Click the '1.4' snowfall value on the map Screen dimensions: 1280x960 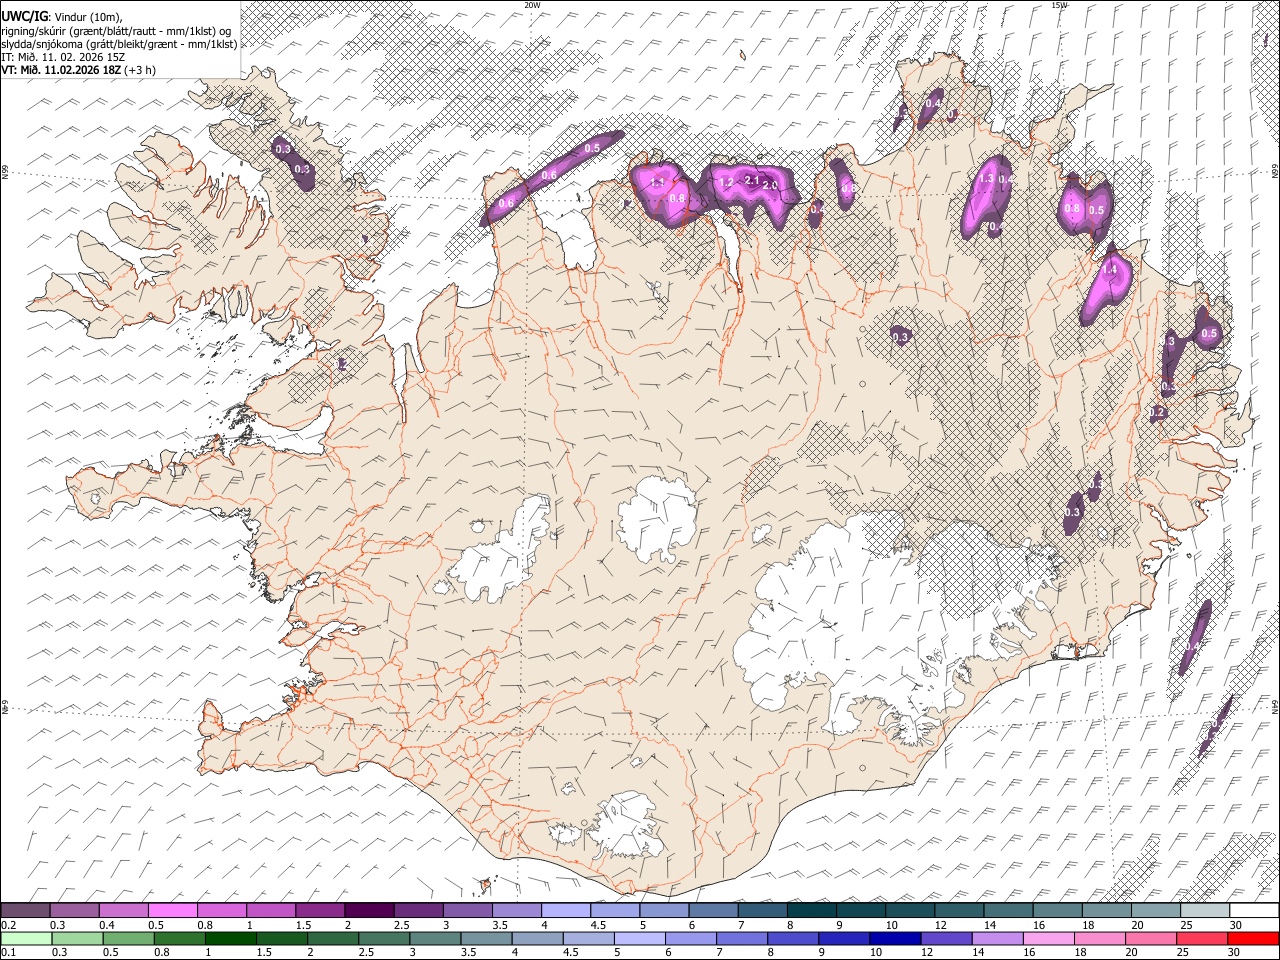click(1109, 269)
